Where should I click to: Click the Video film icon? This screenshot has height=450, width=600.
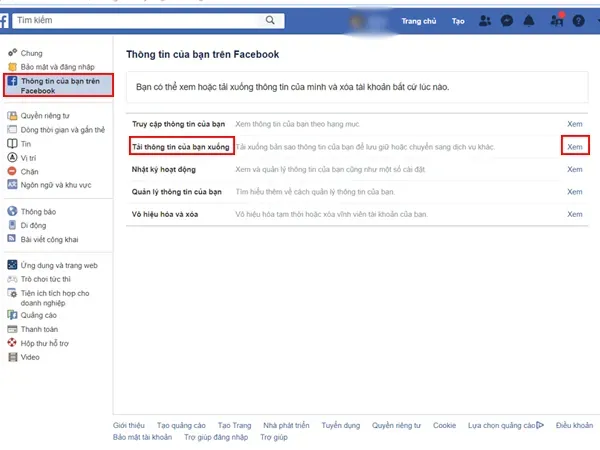tap(13, 357)
